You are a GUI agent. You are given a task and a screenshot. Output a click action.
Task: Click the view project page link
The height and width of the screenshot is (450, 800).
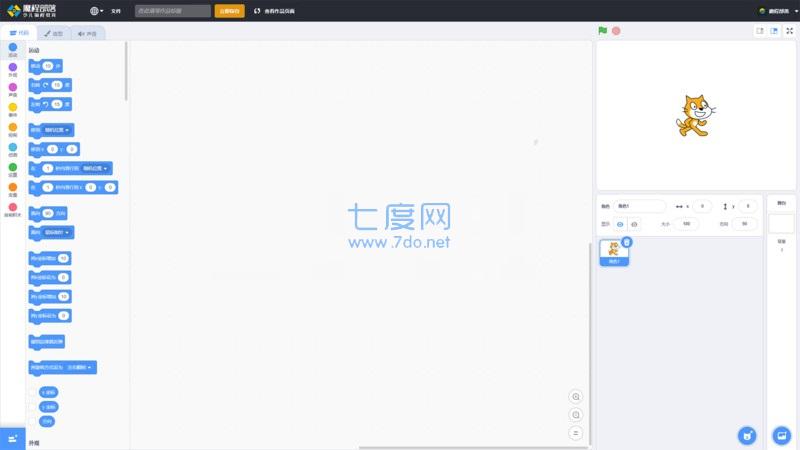click(x=274, y=11)
